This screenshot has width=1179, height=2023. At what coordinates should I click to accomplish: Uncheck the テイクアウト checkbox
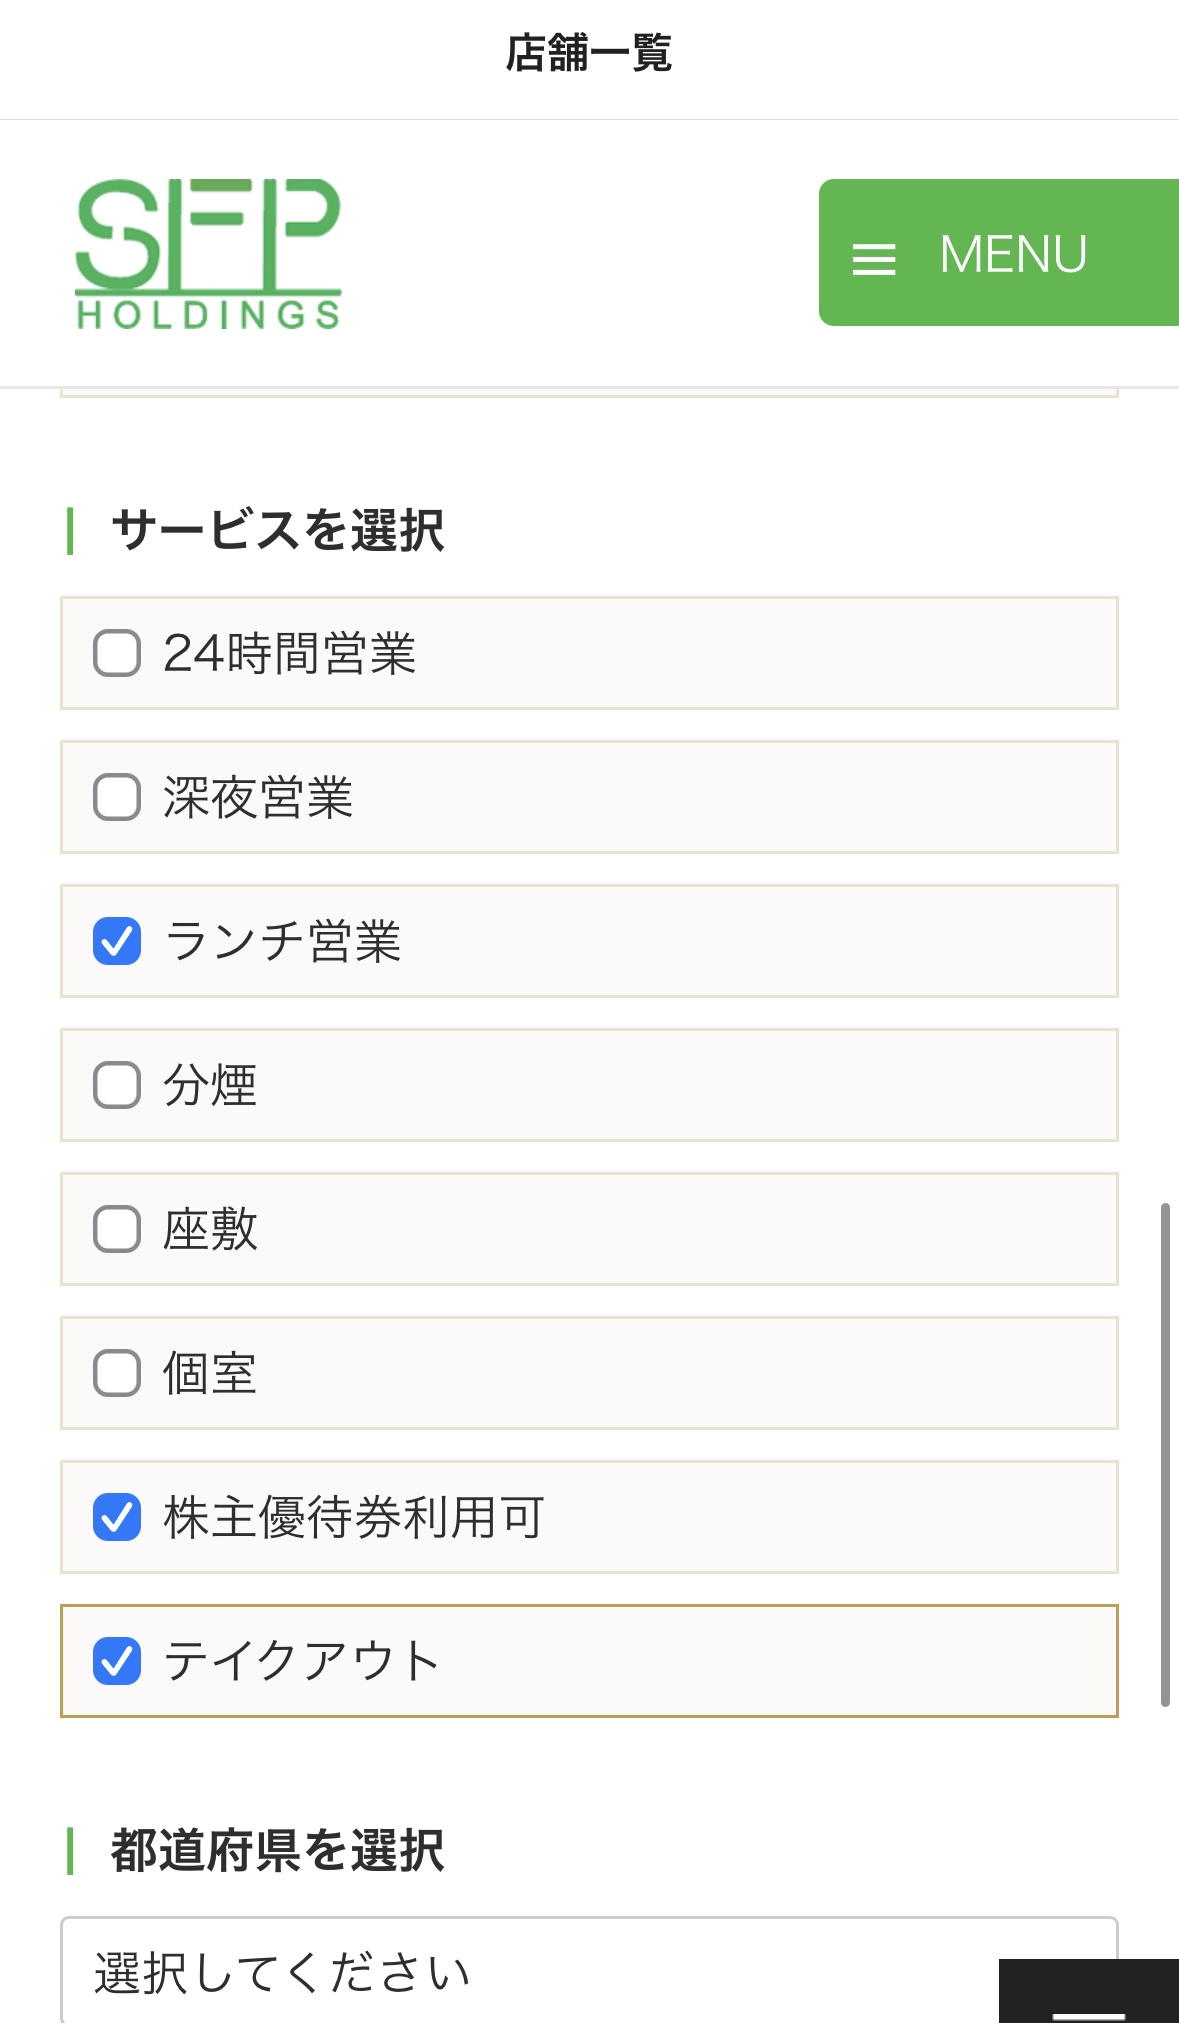[117, 1661]
